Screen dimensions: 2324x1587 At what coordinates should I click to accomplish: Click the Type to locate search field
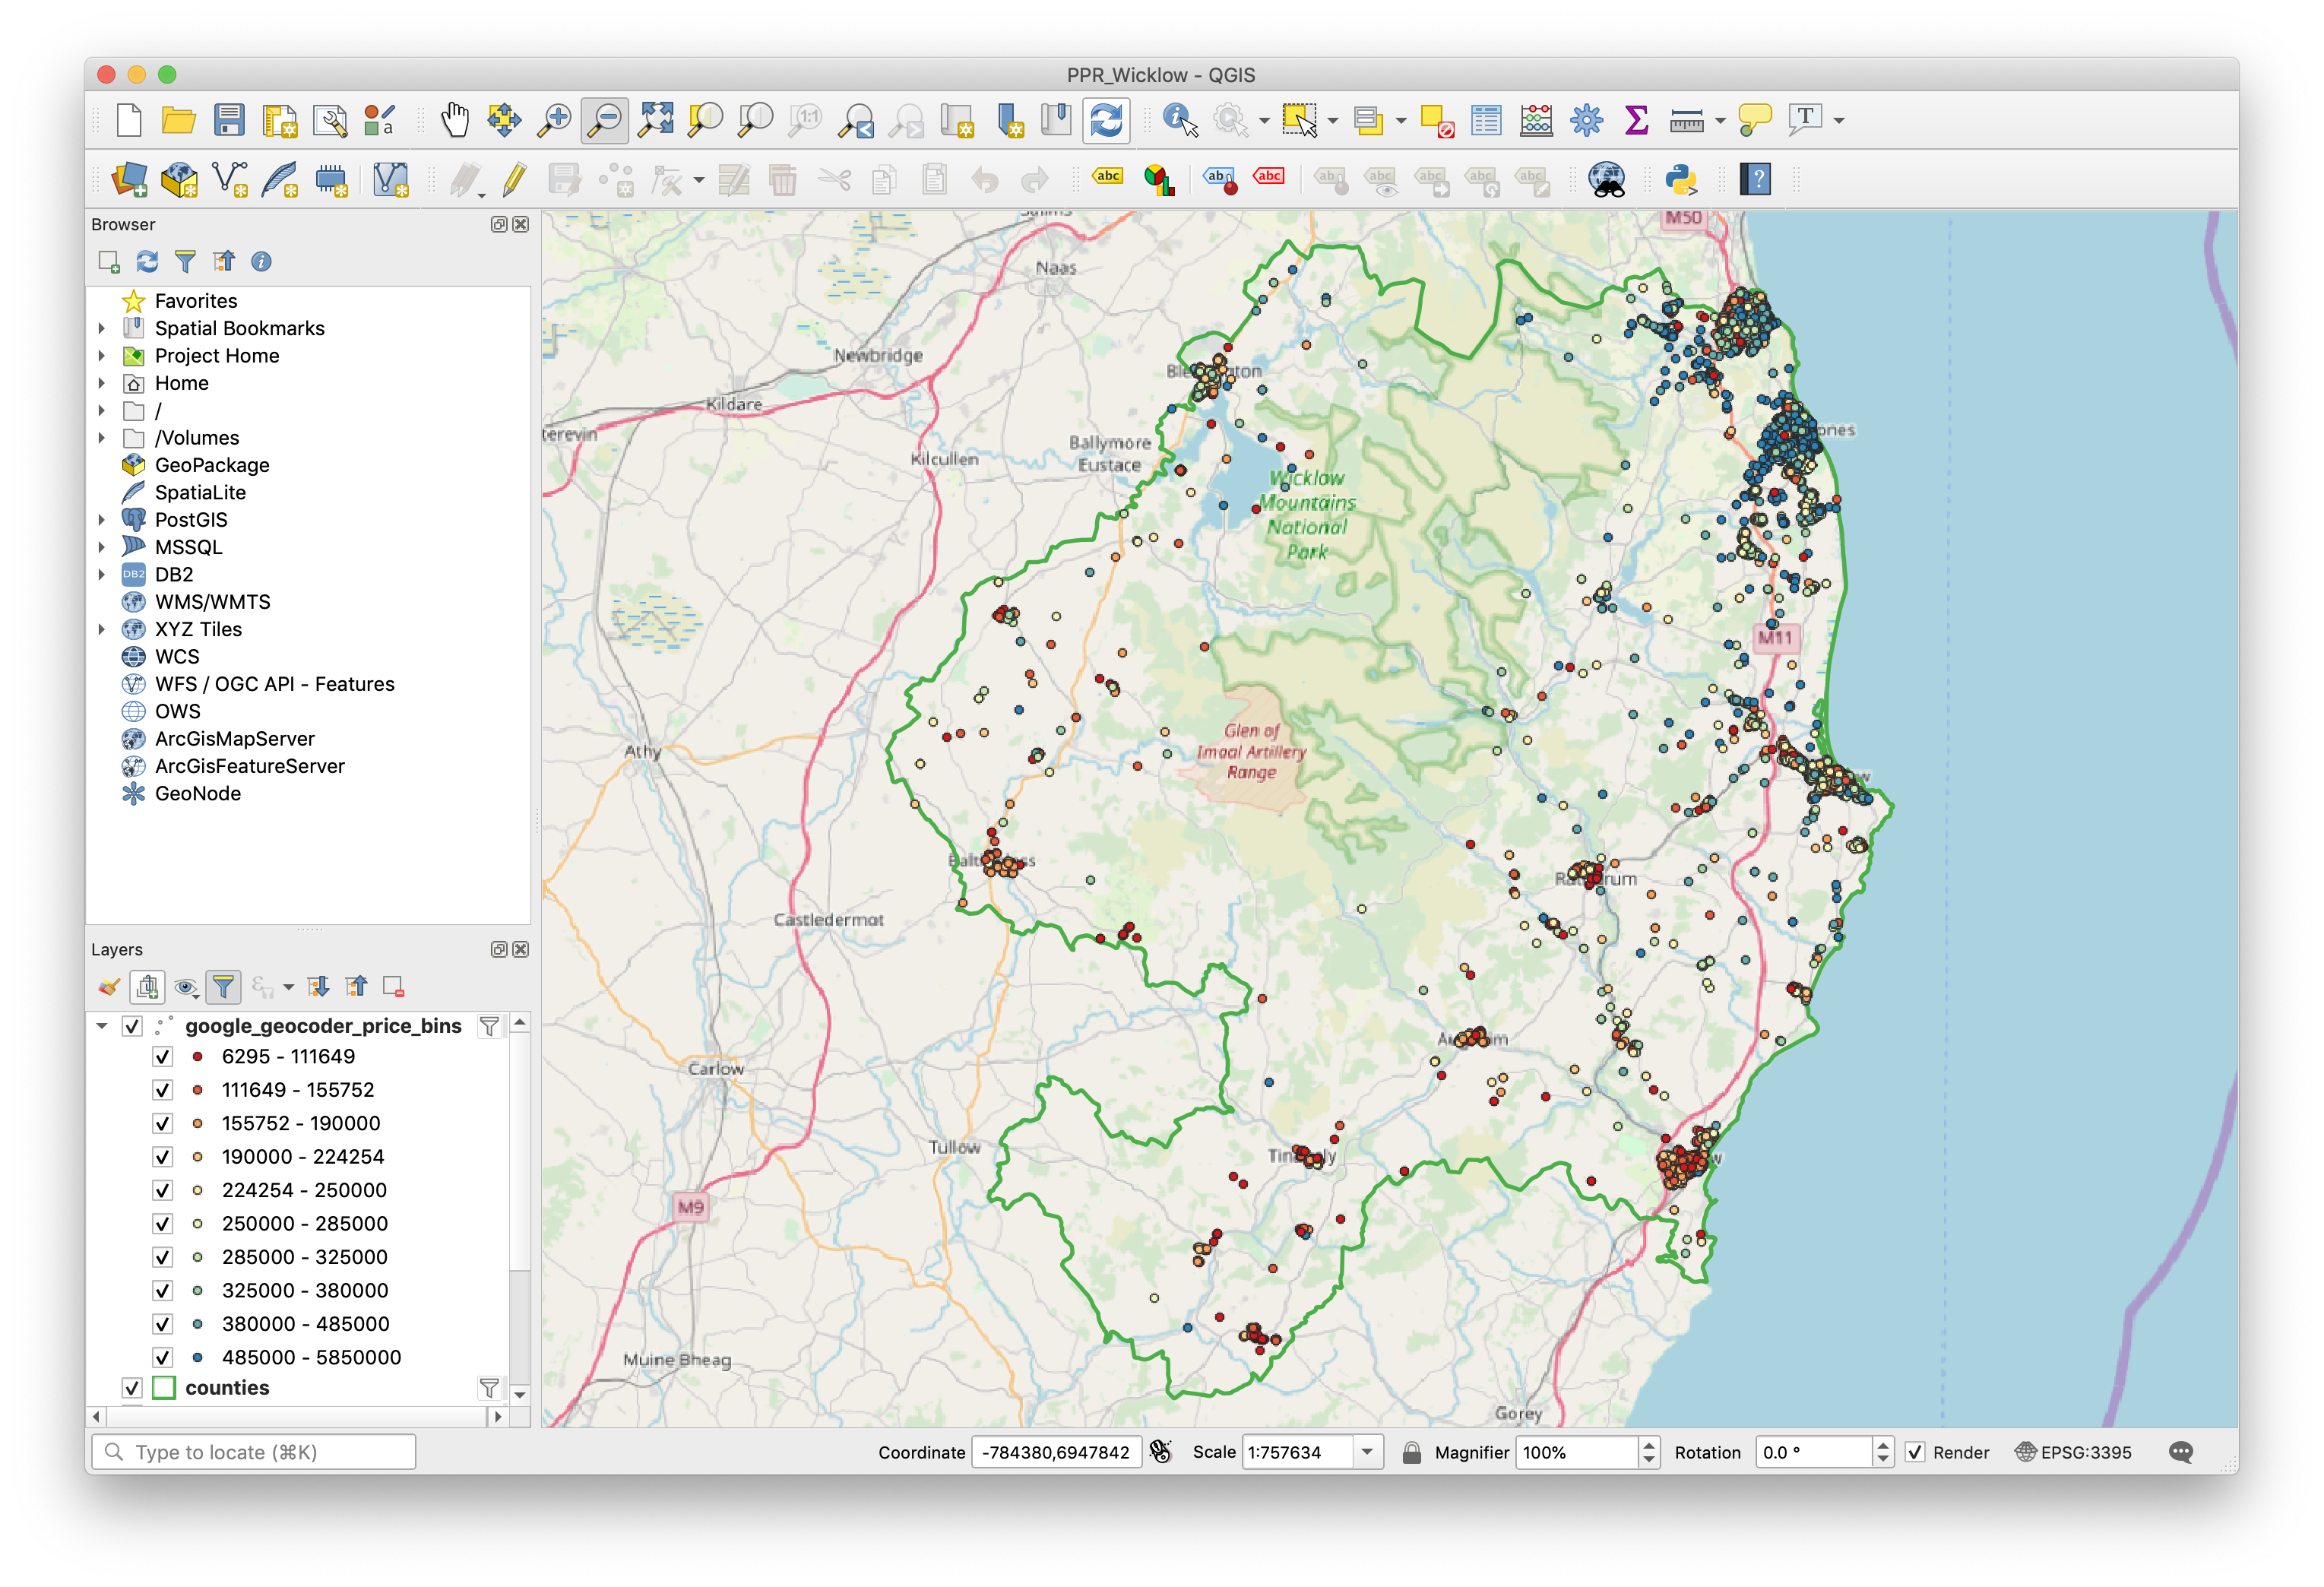coord(255,1452)
